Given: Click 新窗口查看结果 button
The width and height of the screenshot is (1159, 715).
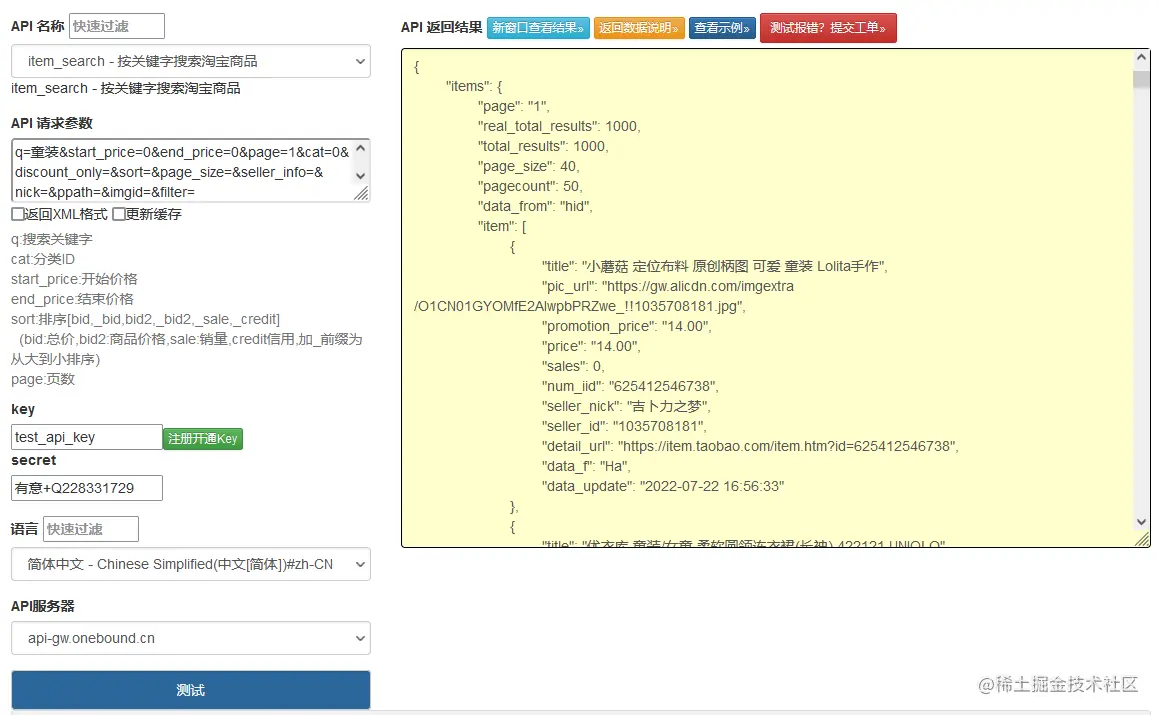Looking at the screenshot, I should pyautogui.click(x=538, y=28).
